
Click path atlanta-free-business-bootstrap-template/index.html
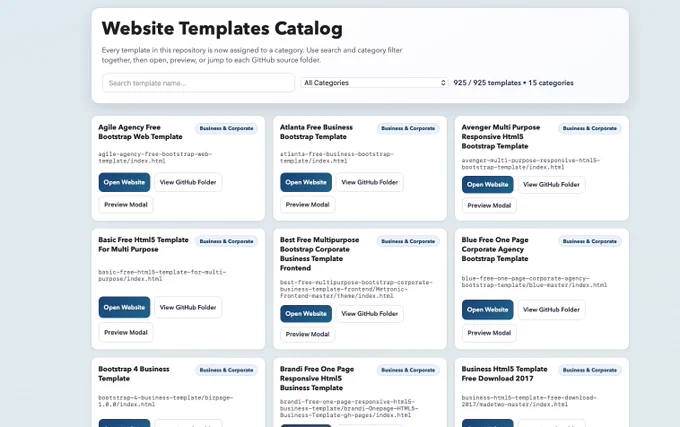(x=337, y=157)
